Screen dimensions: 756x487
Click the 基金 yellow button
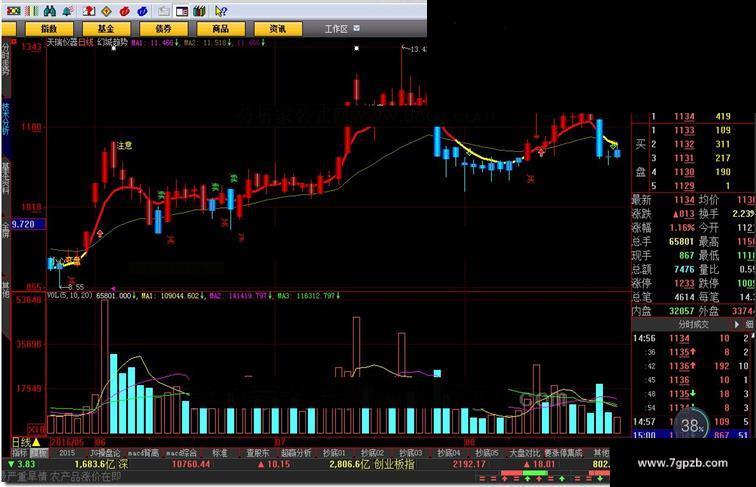coord(106,29)
